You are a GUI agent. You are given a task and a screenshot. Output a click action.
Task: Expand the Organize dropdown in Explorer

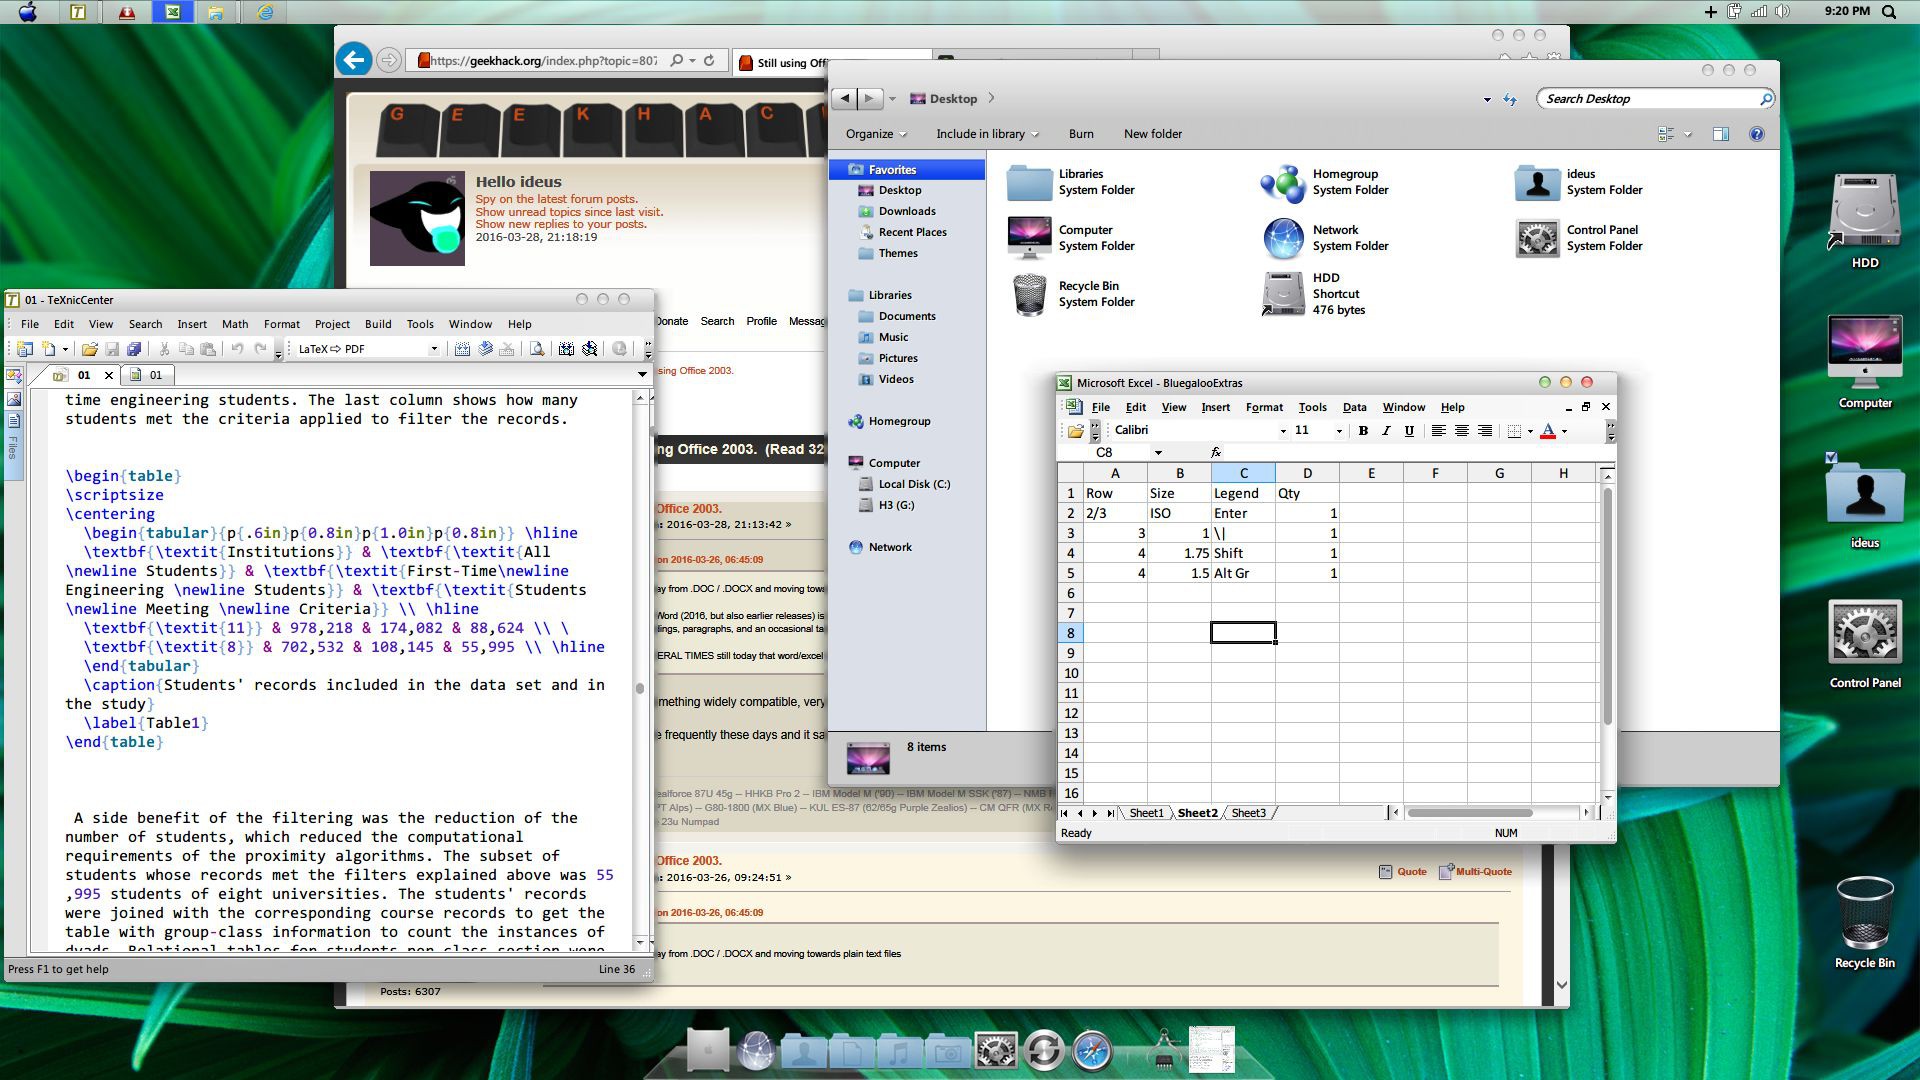pos(876,134)
